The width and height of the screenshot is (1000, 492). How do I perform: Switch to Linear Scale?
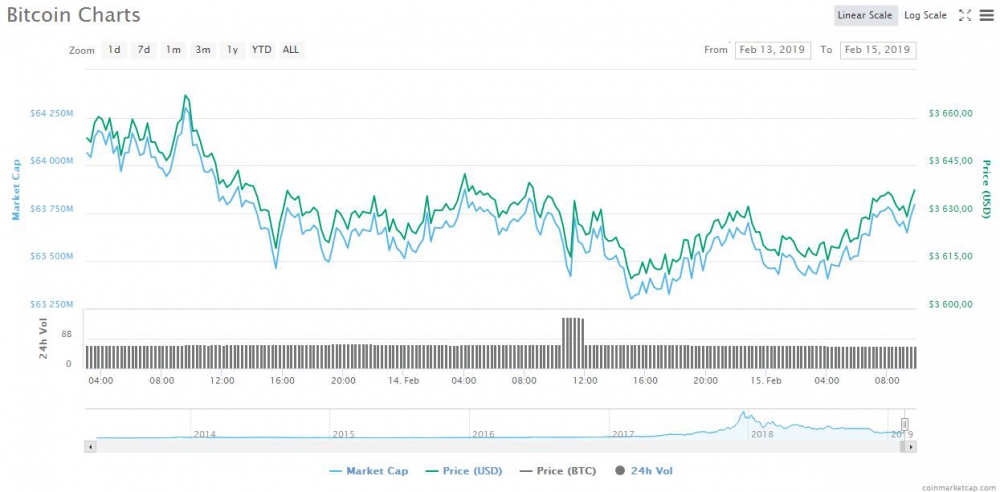[x=865, y=15]
